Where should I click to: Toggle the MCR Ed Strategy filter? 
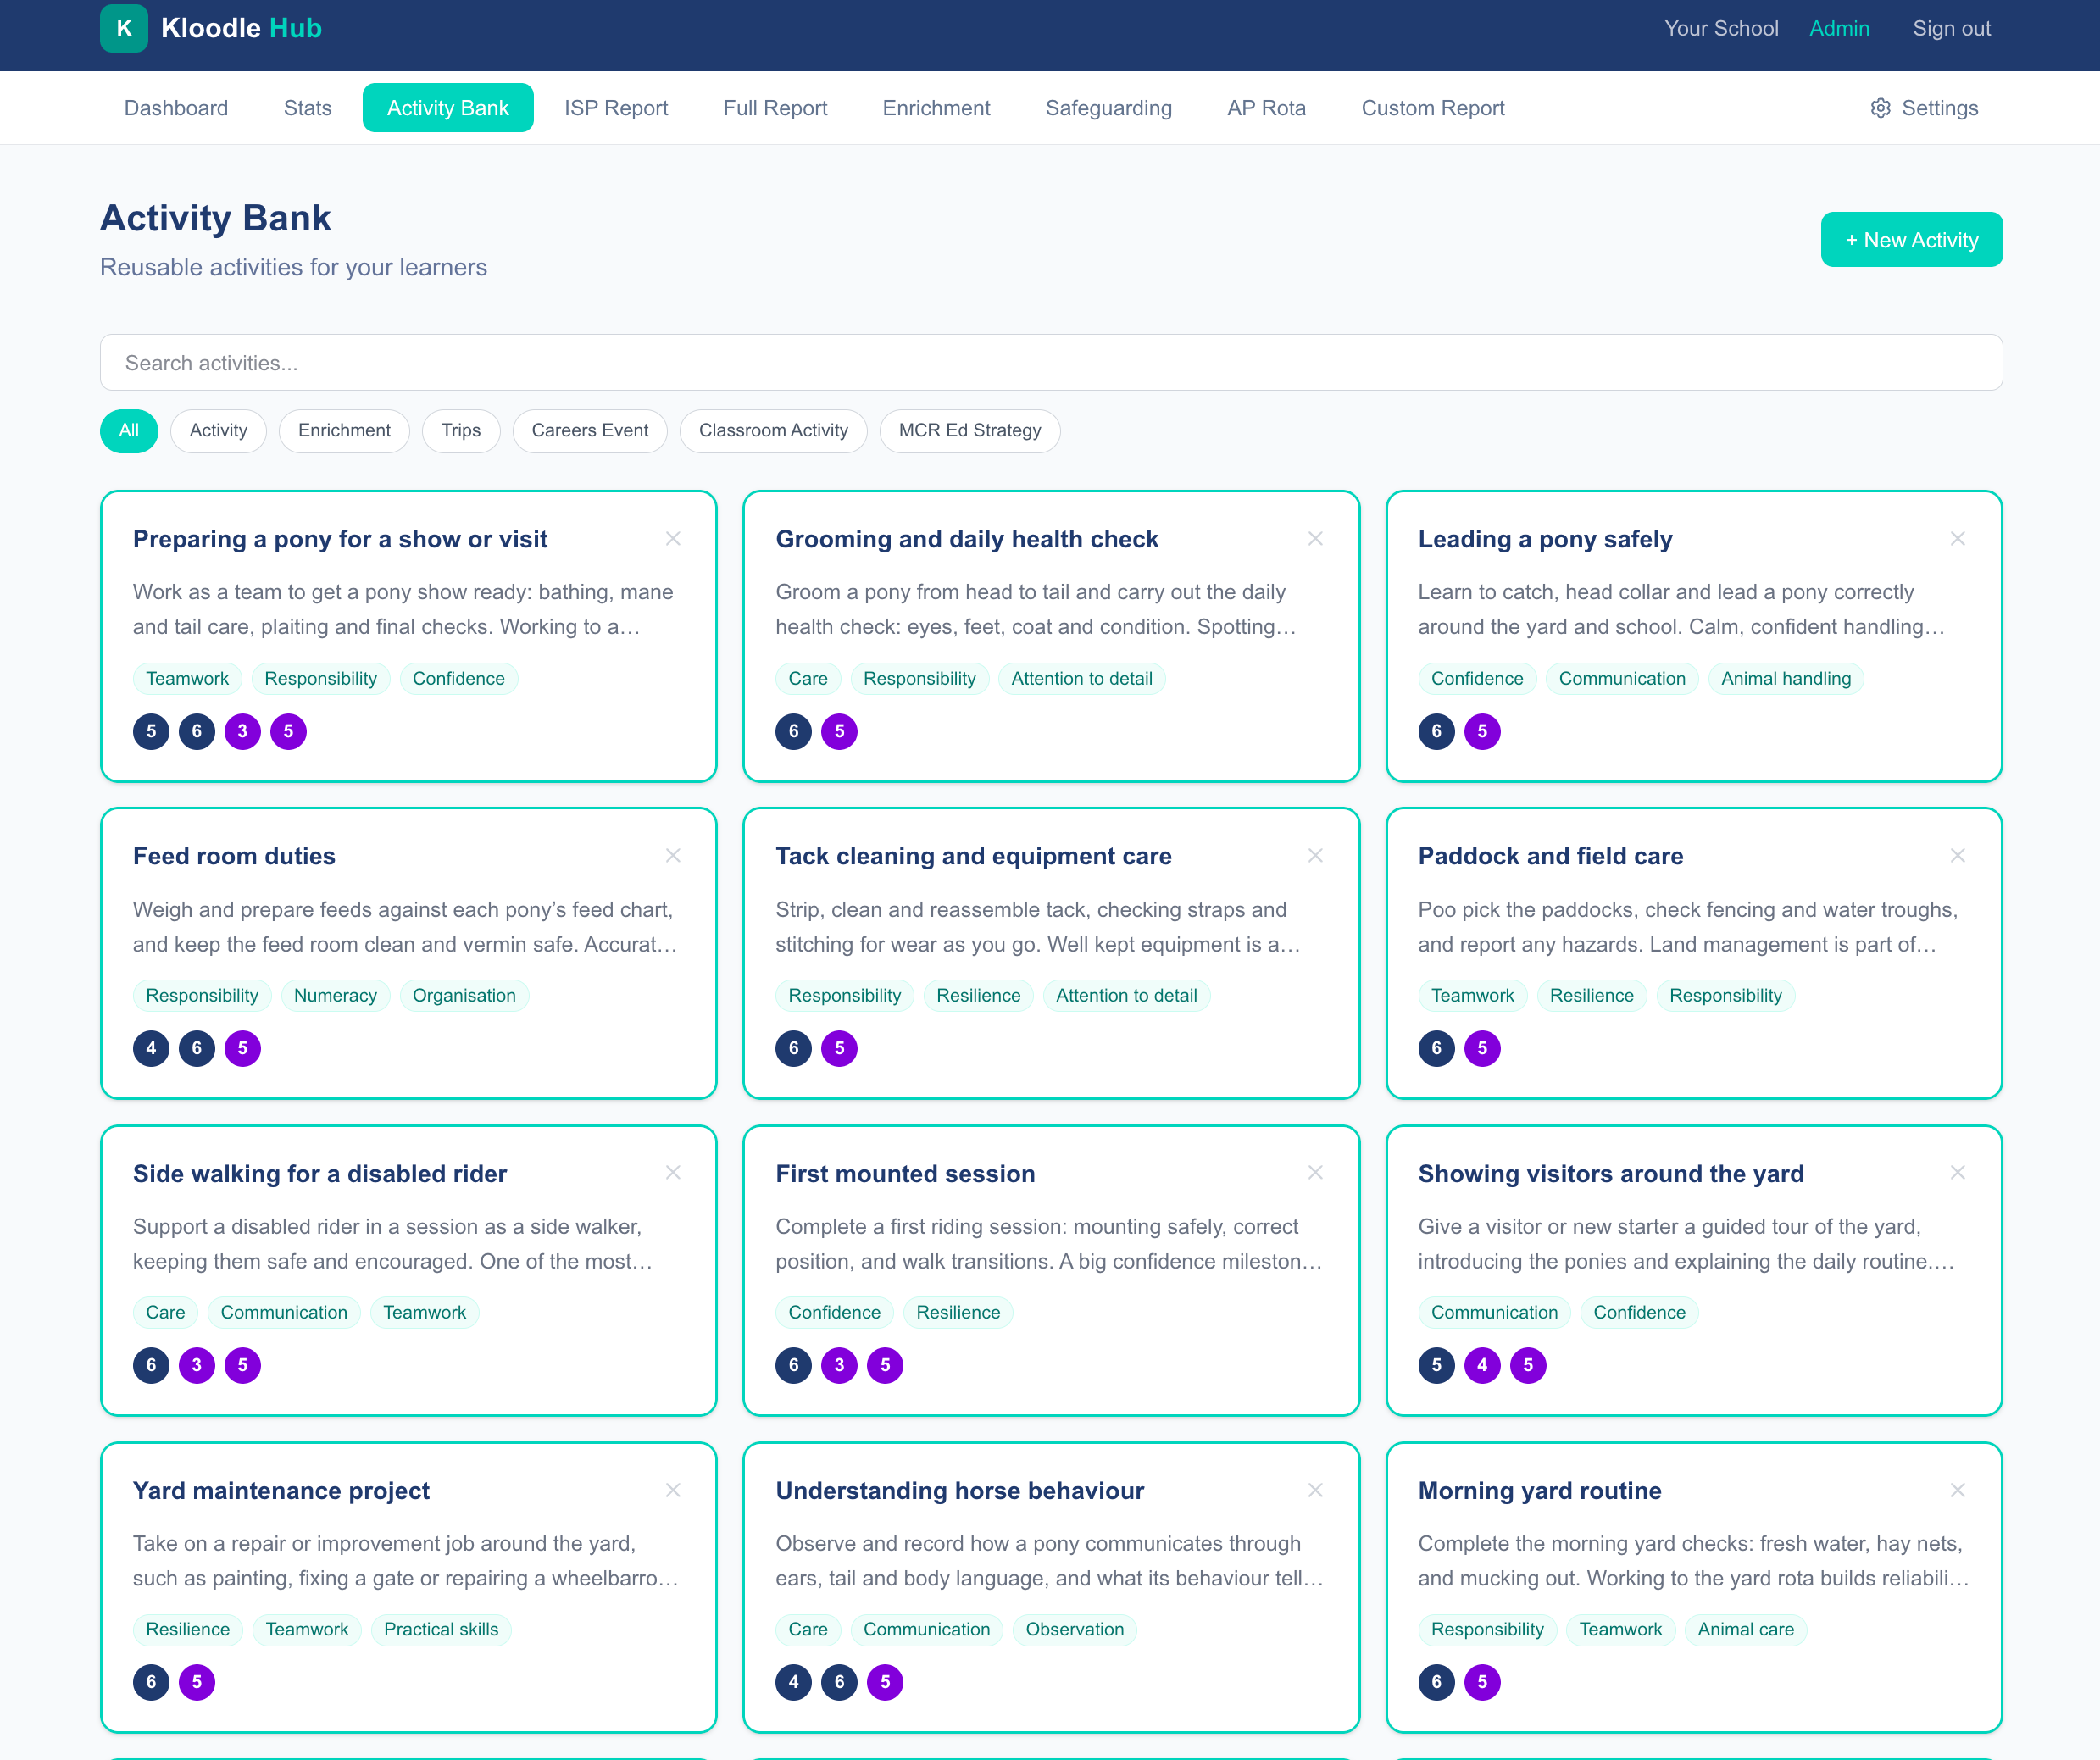[970, 431]
